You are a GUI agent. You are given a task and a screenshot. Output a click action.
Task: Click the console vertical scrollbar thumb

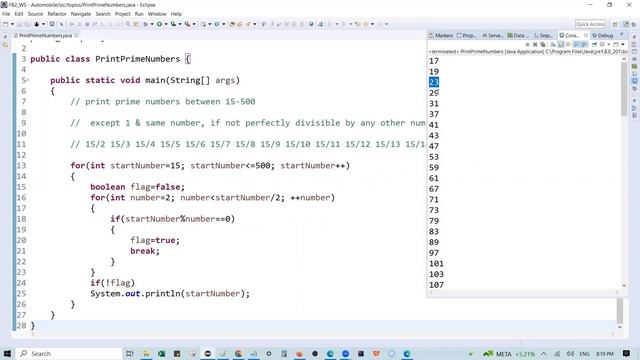click(624, 89)
